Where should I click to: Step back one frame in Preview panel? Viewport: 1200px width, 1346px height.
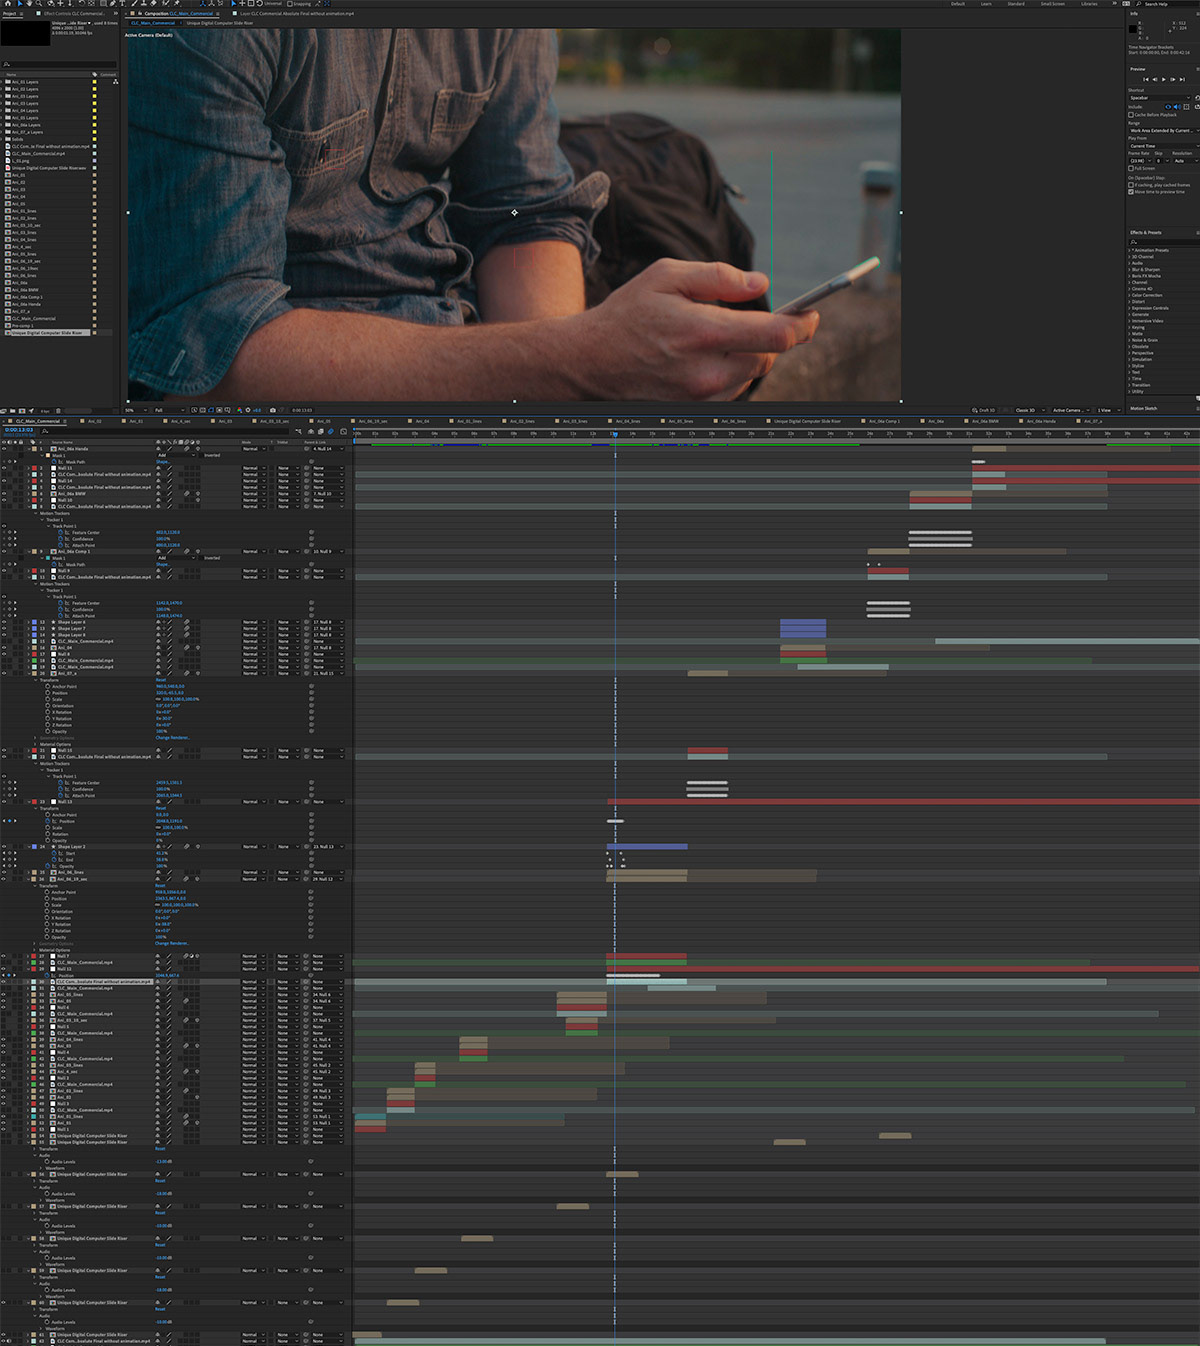(1155, 79)
